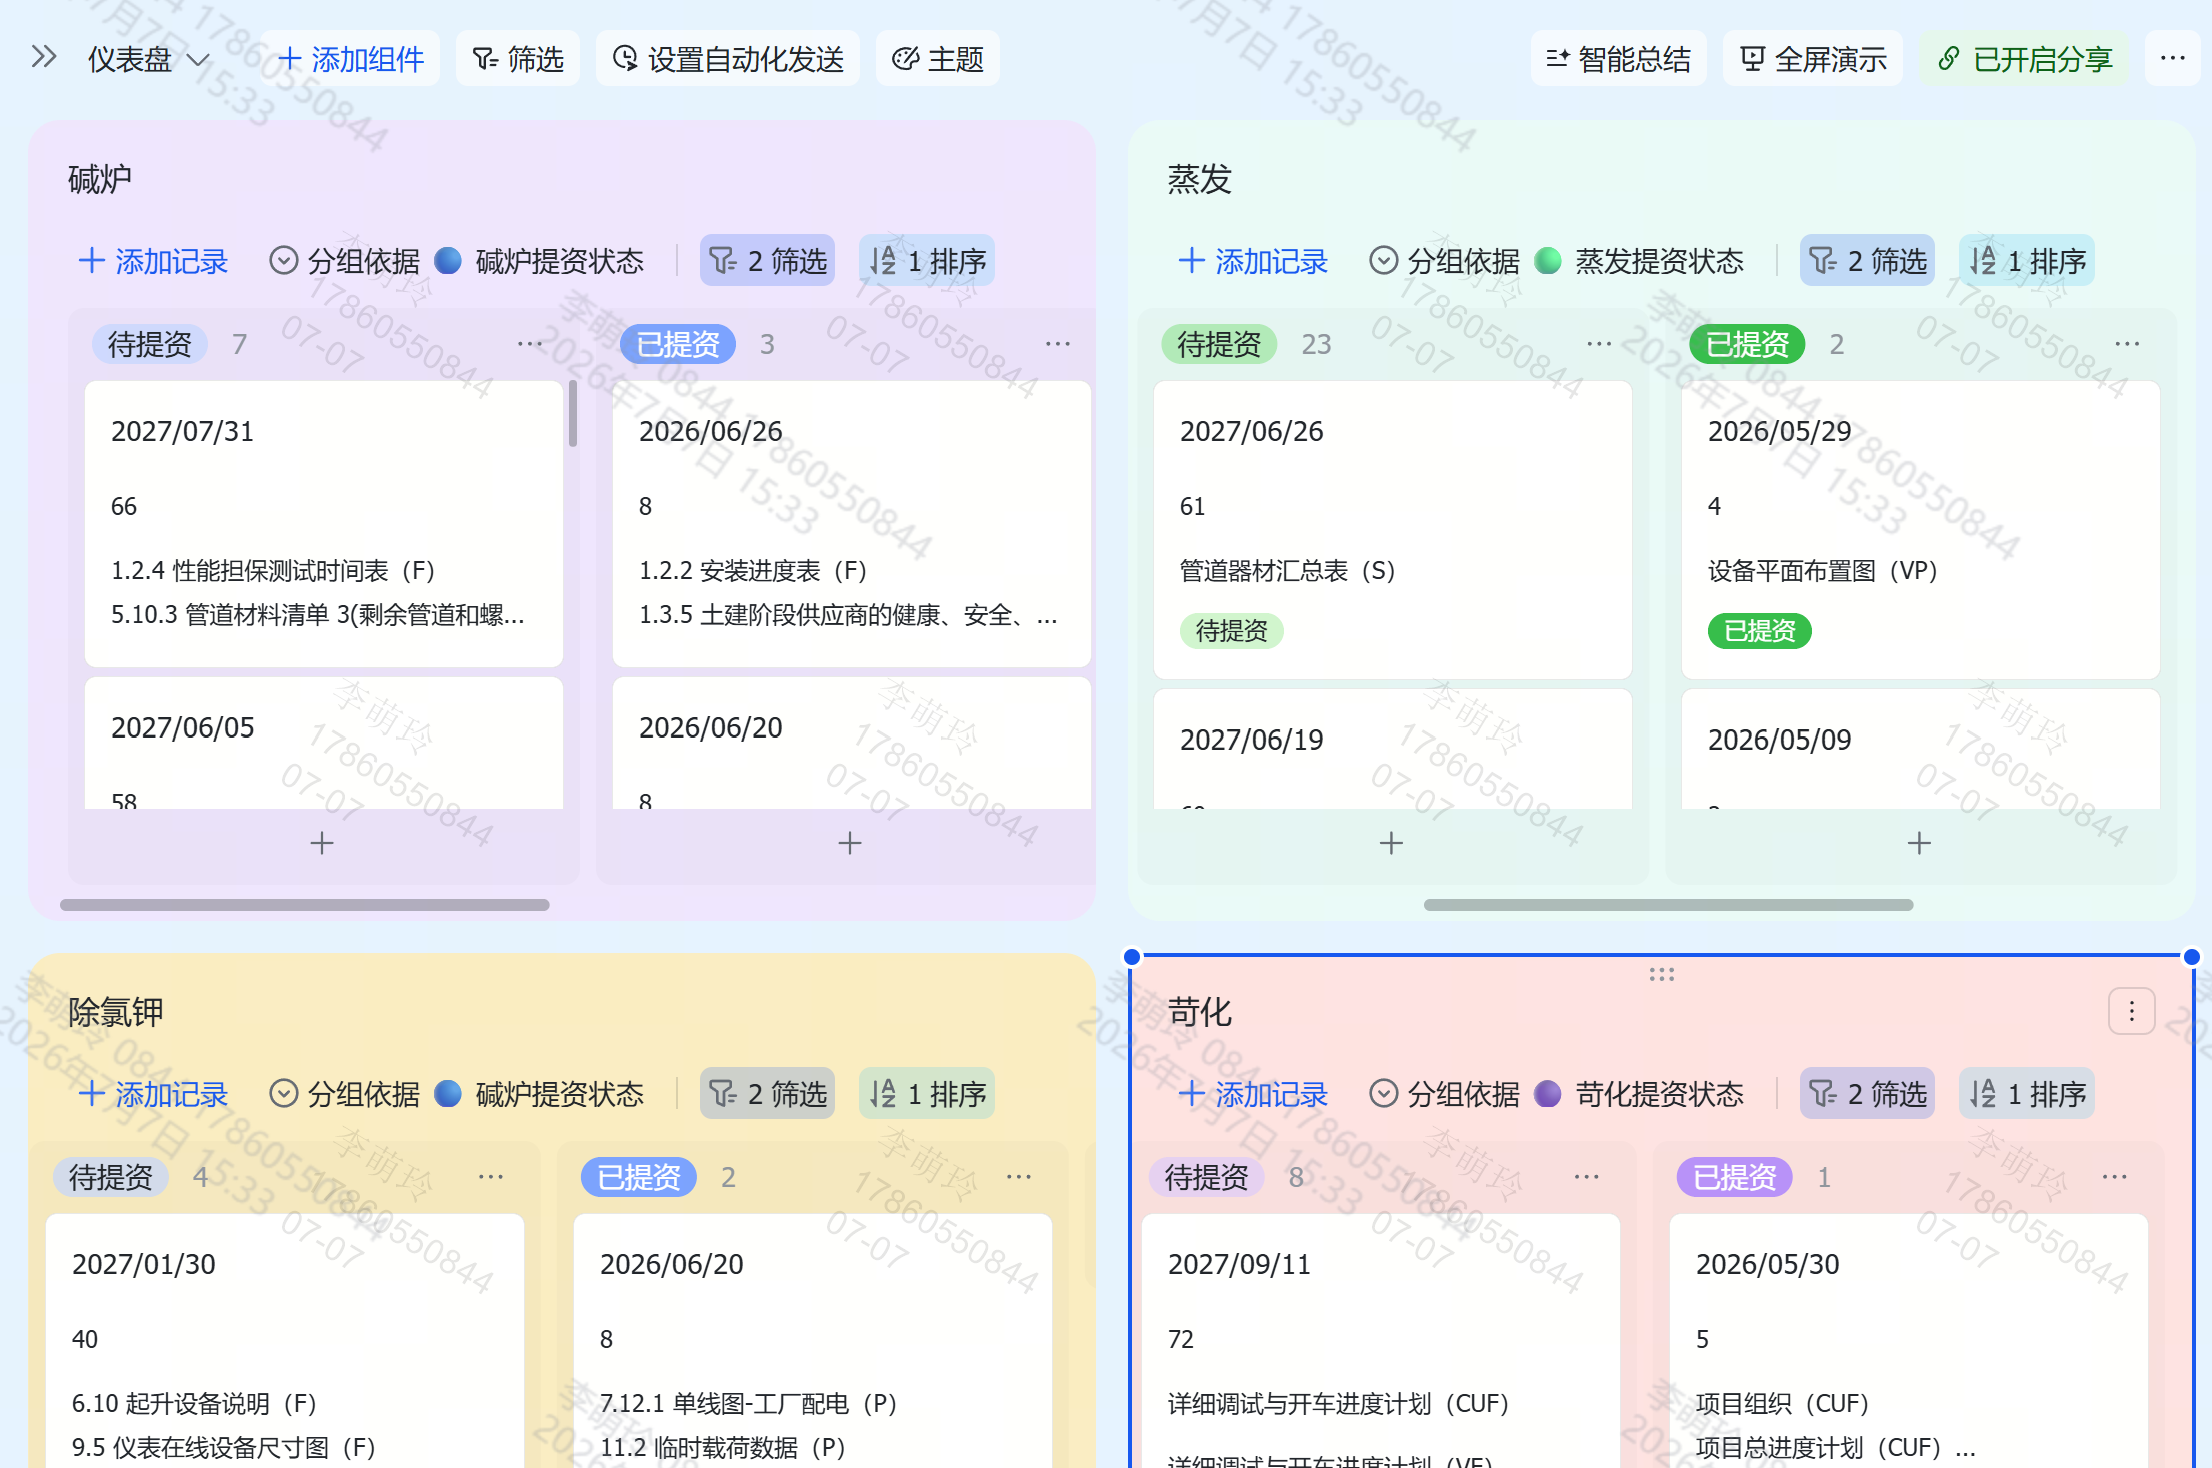
Task: Click 碱炉 已提资 group label
Action: tap(678, 344)
